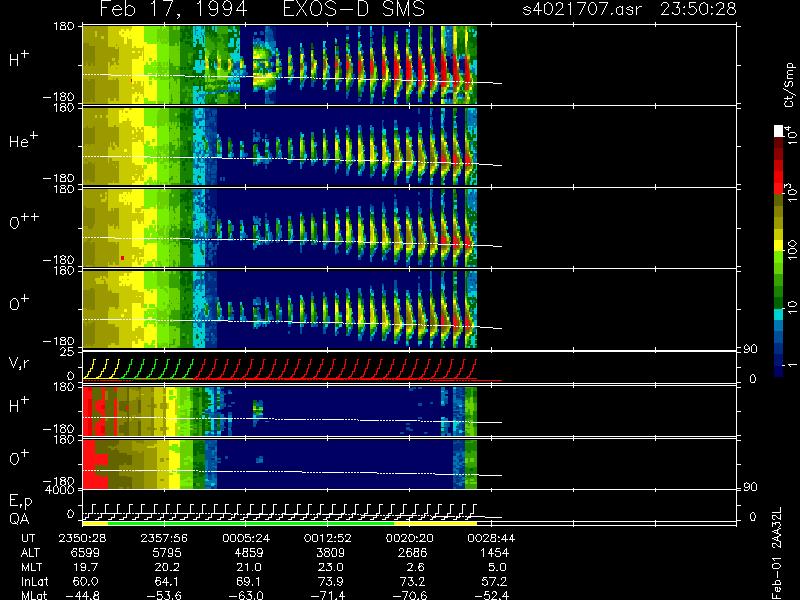Click the InLat value '73.2'
This screenshot has width=800, height=600.
[413, 581]
